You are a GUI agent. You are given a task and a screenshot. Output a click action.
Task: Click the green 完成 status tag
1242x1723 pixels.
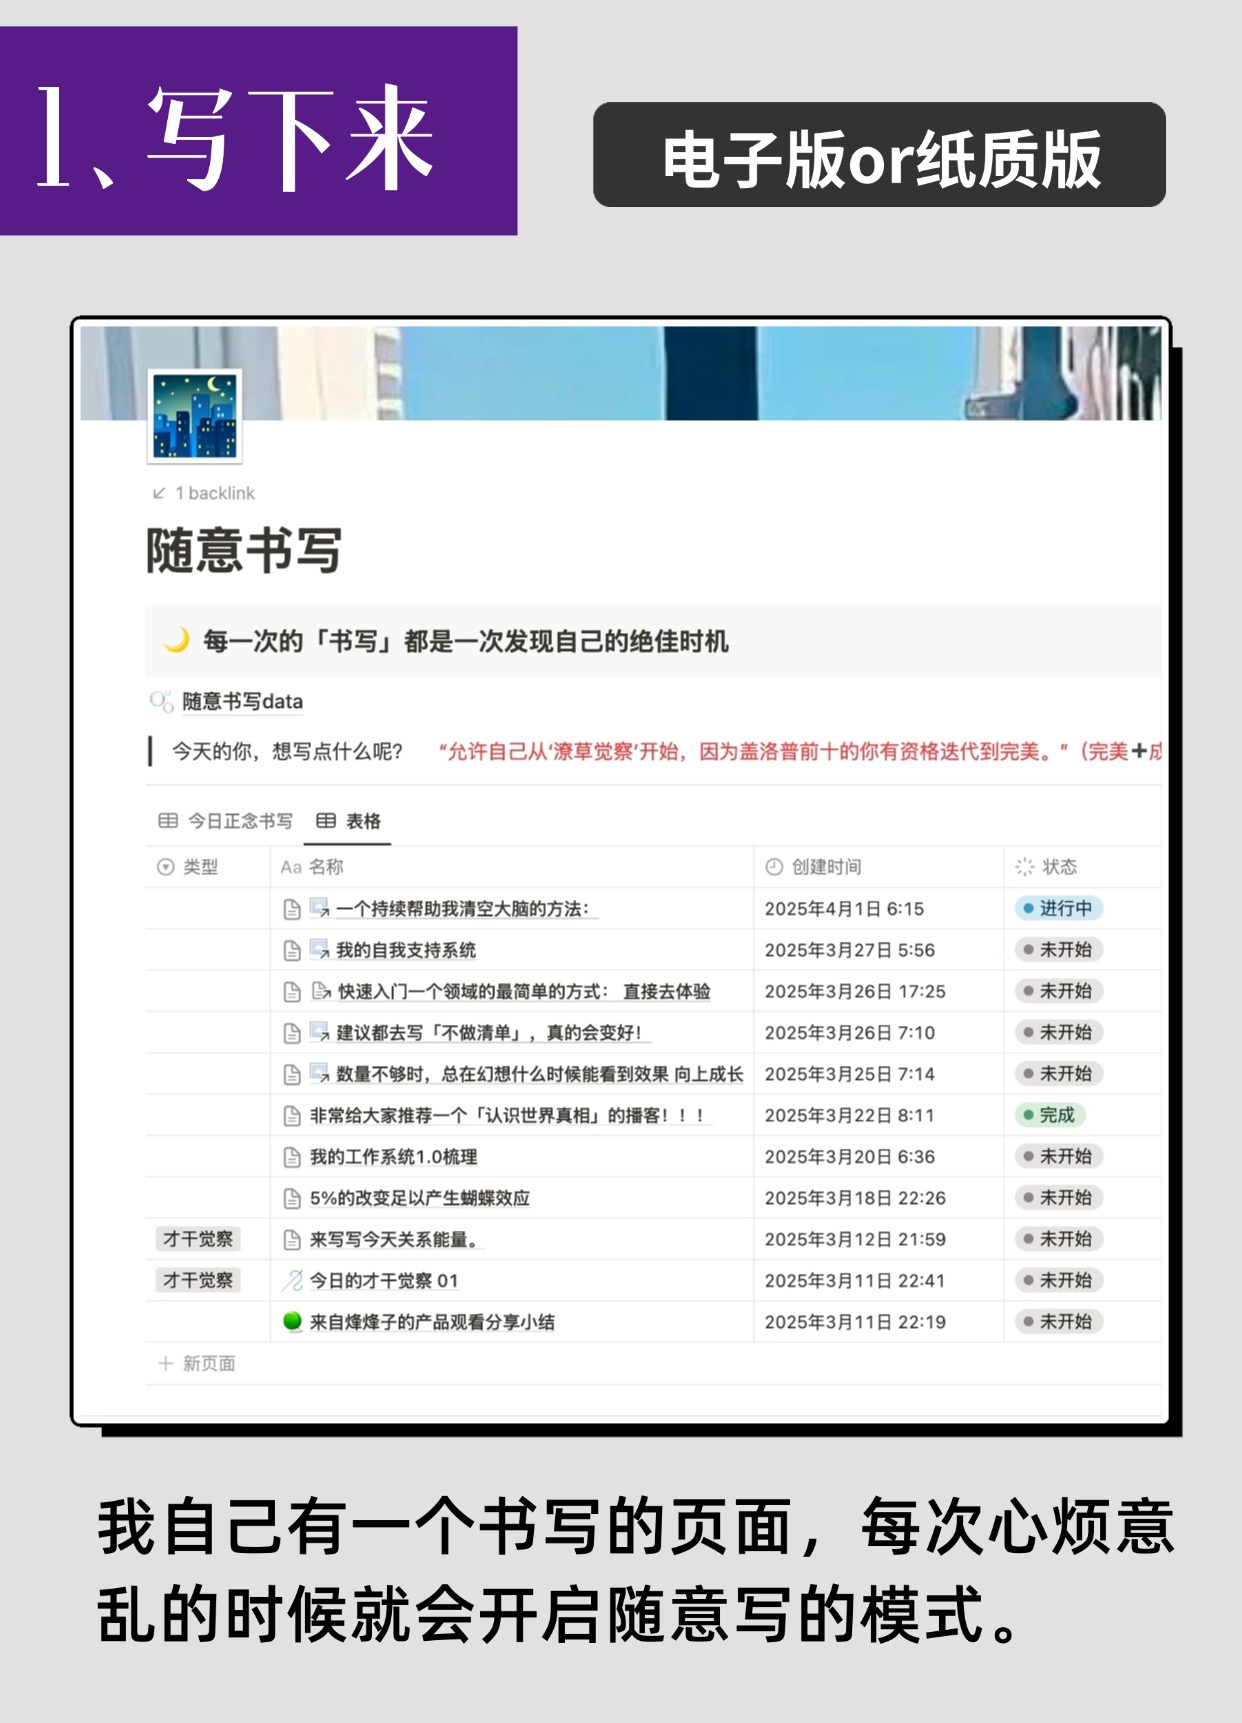click(x=1049, y=1115)
